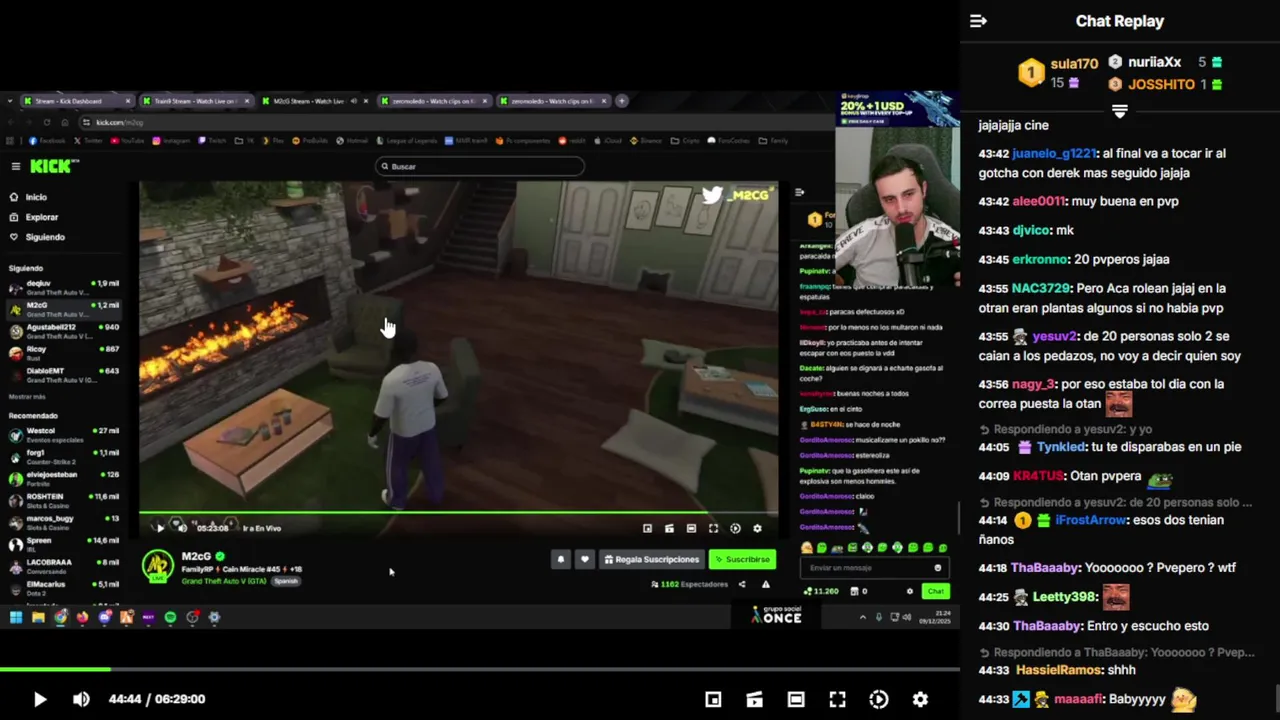The image size is (1280, 720).
Task: Play the inner Kick stream video
Action: tap(160, 528)
